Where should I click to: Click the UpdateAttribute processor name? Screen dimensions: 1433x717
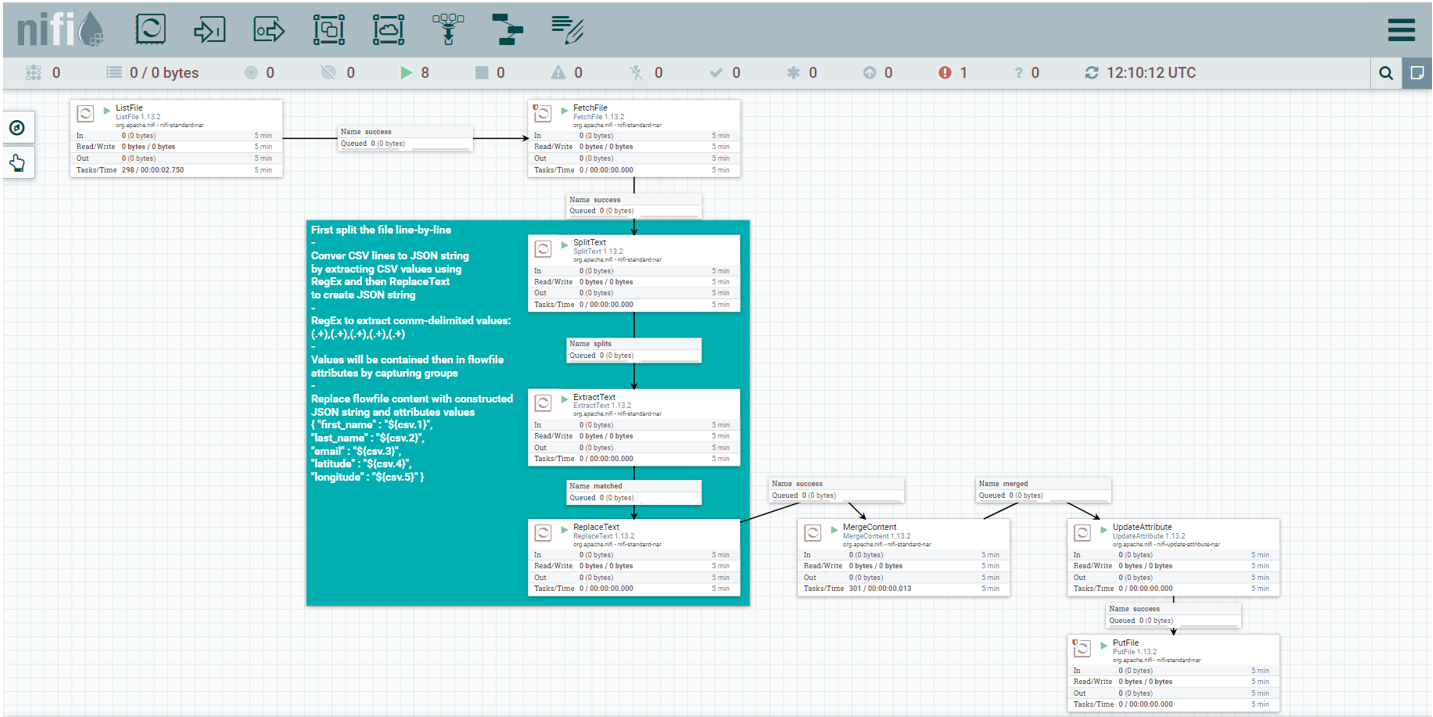pyautogui.click(x=1144, y=527)
